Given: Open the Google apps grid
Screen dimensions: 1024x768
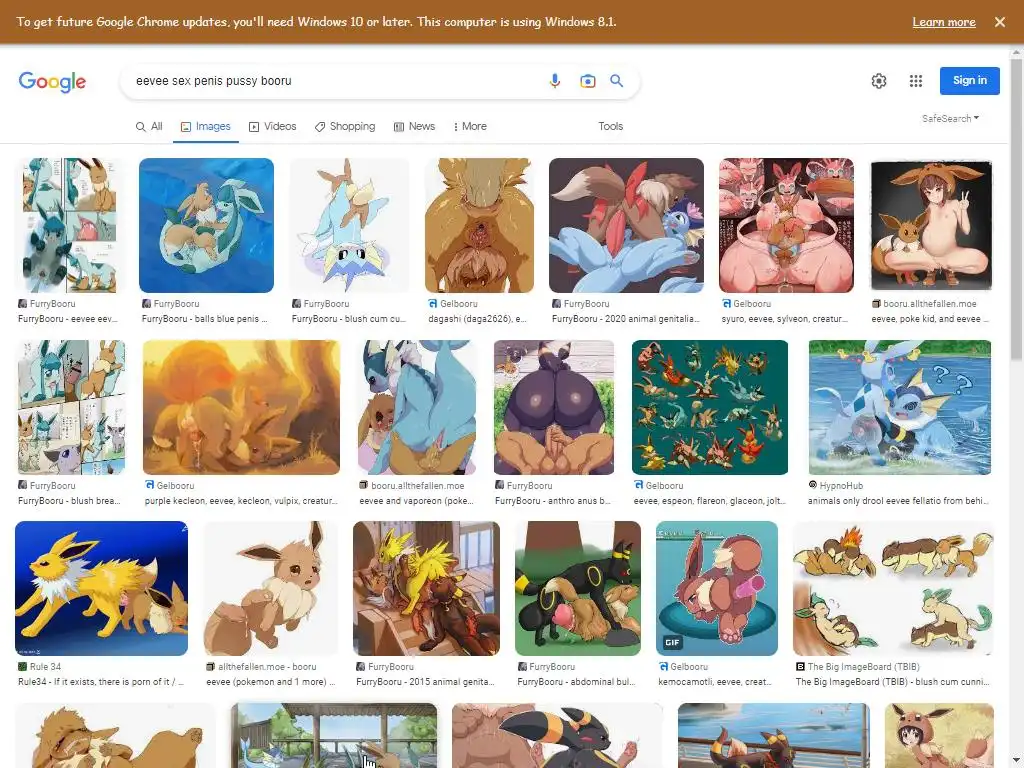Looking at the screenshot, I should click(916, 81).
